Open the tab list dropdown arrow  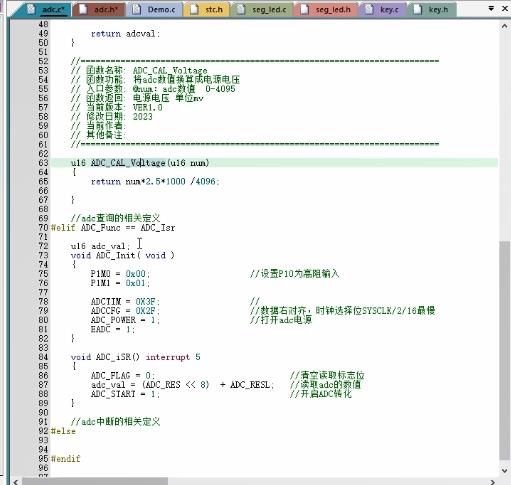(x=491, y=9)
